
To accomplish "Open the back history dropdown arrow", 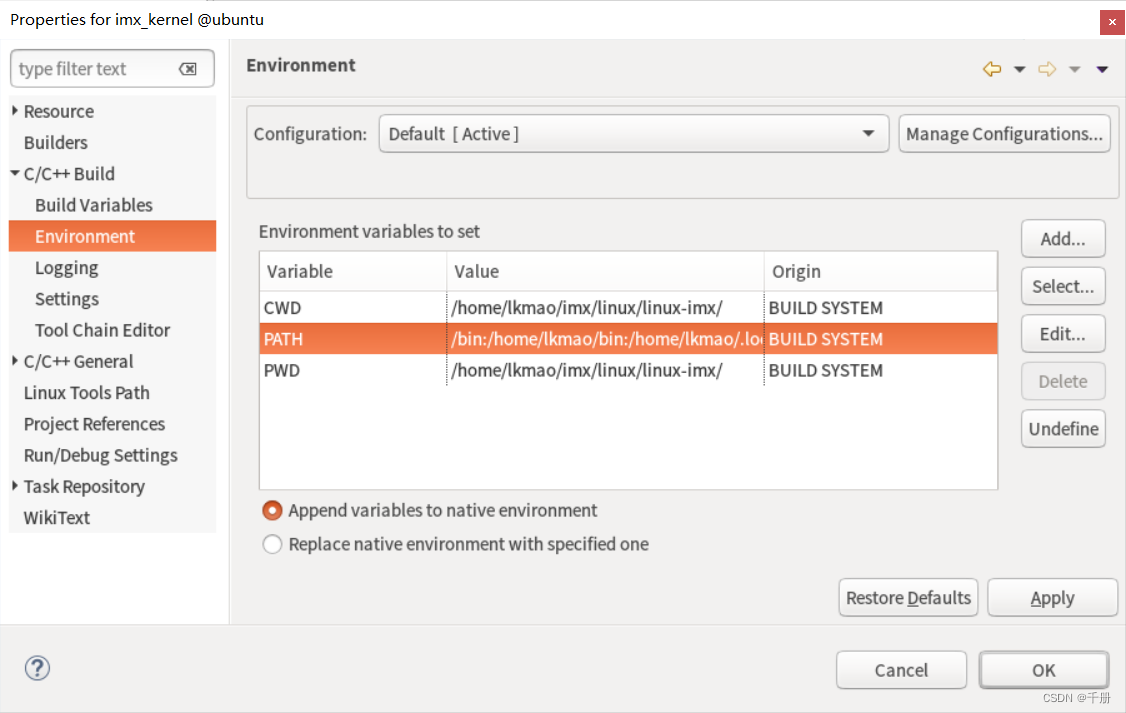I will click(x=1019, y=69).
